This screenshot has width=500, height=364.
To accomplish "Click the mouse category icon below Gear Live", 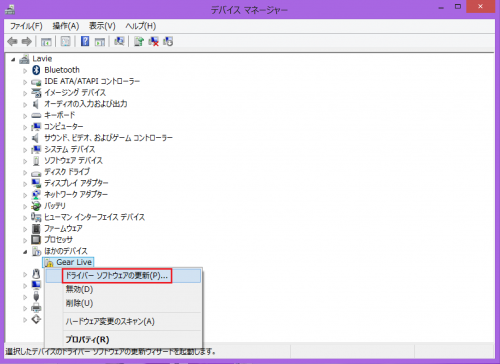I will click(x=36, y=274).
